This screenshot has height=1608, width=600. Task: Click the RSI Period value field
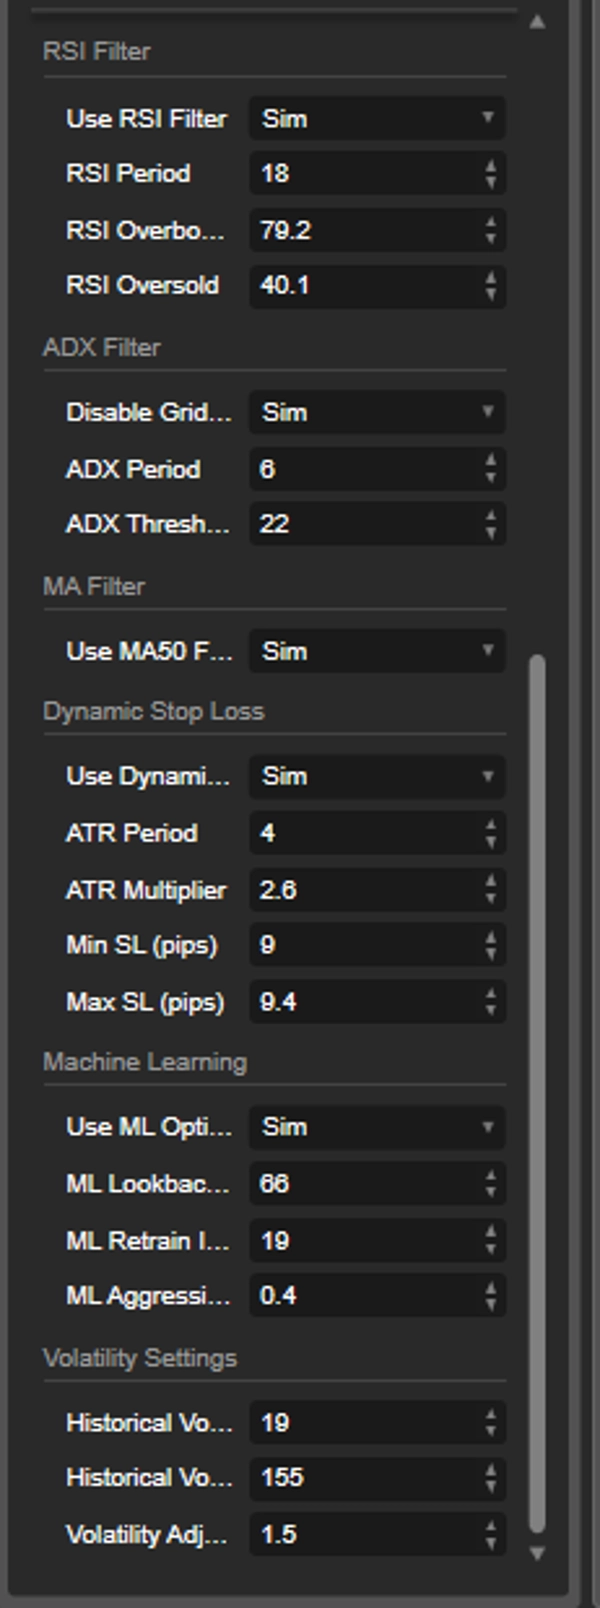[364, 173]
